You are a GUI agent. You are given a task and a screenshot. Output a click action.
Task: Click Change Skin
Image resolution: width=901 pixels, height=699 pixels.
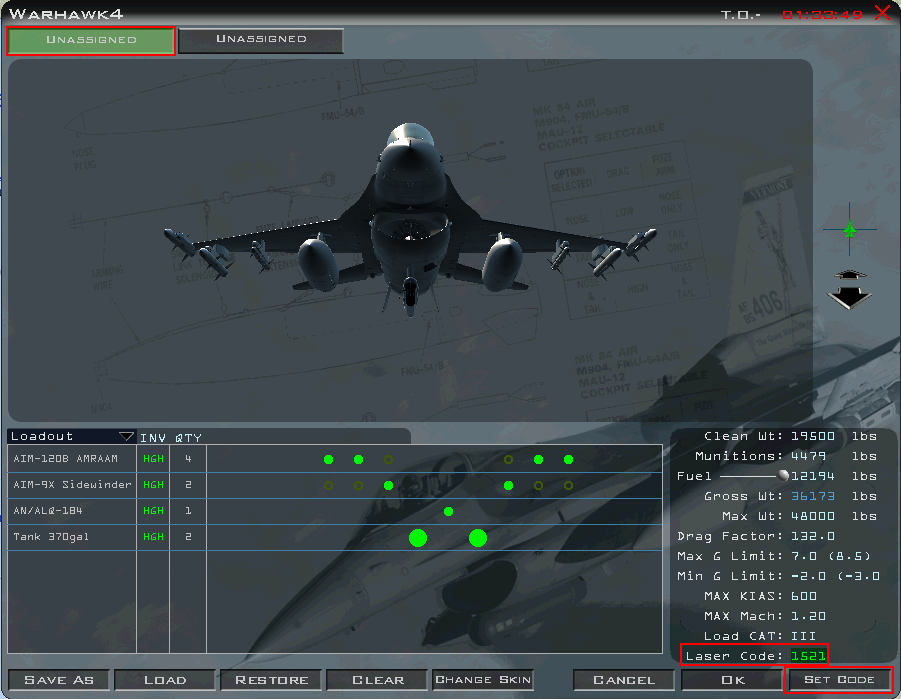click(483, 679)
